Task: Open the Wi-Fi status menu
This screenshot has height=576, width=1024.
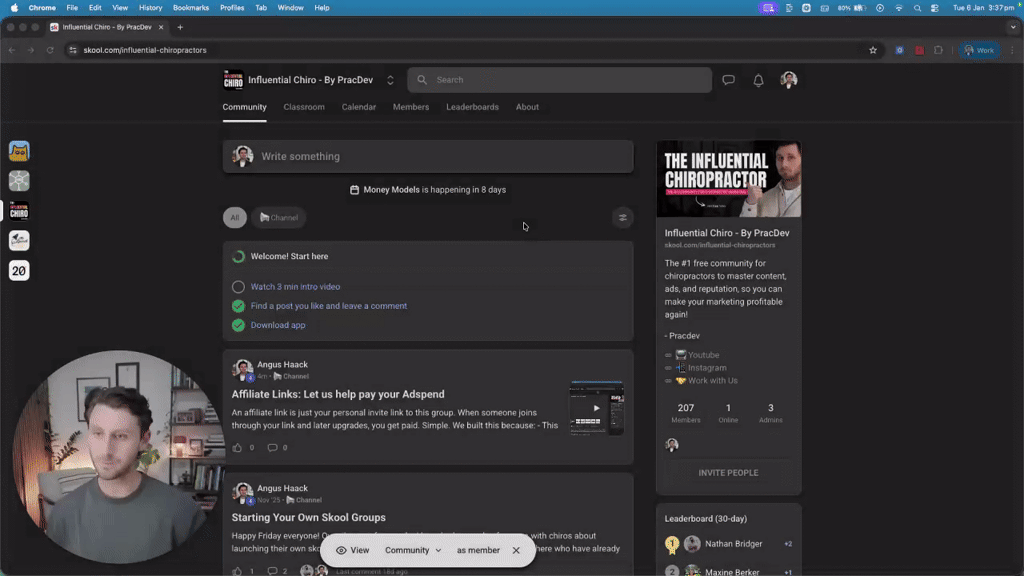Action: (899, 8)
